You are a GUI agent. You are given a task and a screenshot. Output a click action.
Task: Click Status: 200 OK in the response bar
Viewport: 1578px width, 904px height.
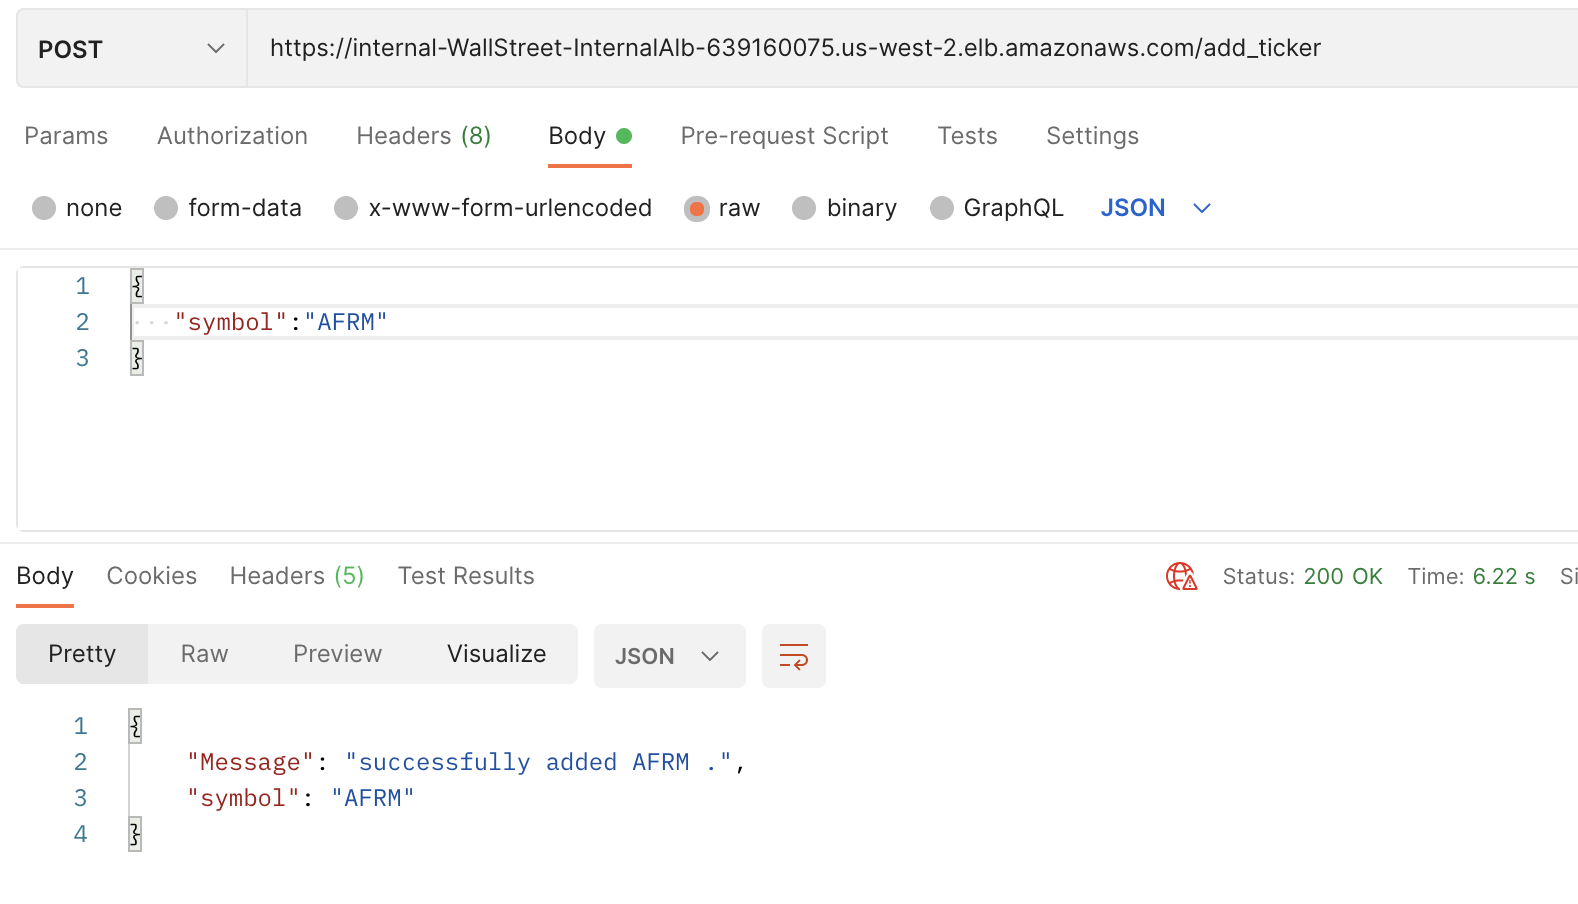pos(1302,576)
